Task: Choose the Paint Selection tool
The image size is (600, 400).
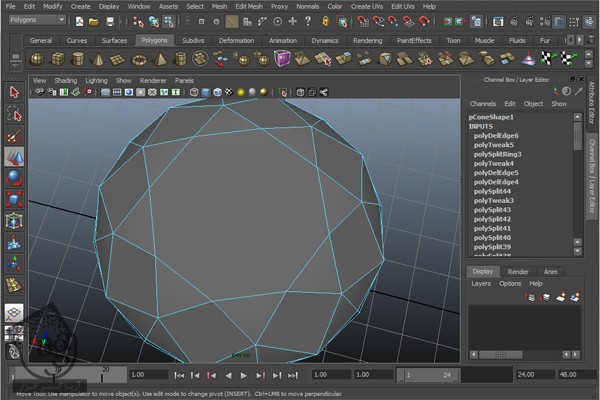Action: click(x=14, y=135)
